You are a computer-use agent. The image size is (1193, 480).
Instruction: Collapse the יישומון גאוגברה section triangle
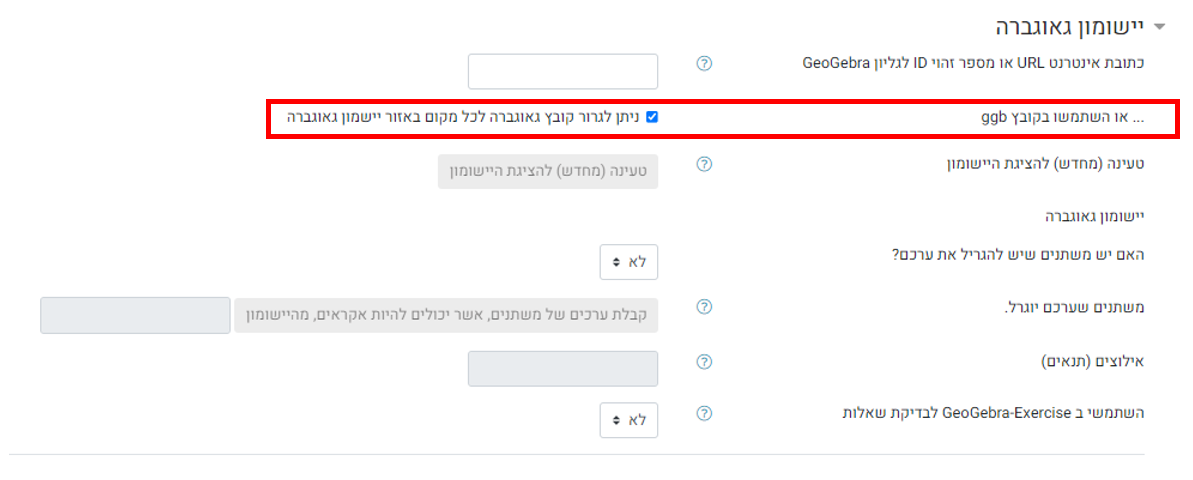click(x=1160, y=27)
